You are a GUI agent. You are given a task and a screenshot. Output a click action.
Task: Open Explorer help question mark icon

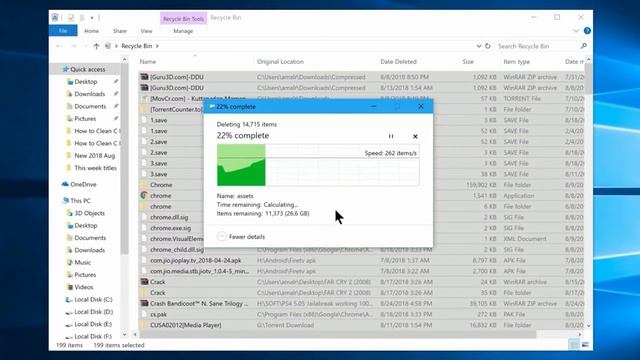[587, 31]
